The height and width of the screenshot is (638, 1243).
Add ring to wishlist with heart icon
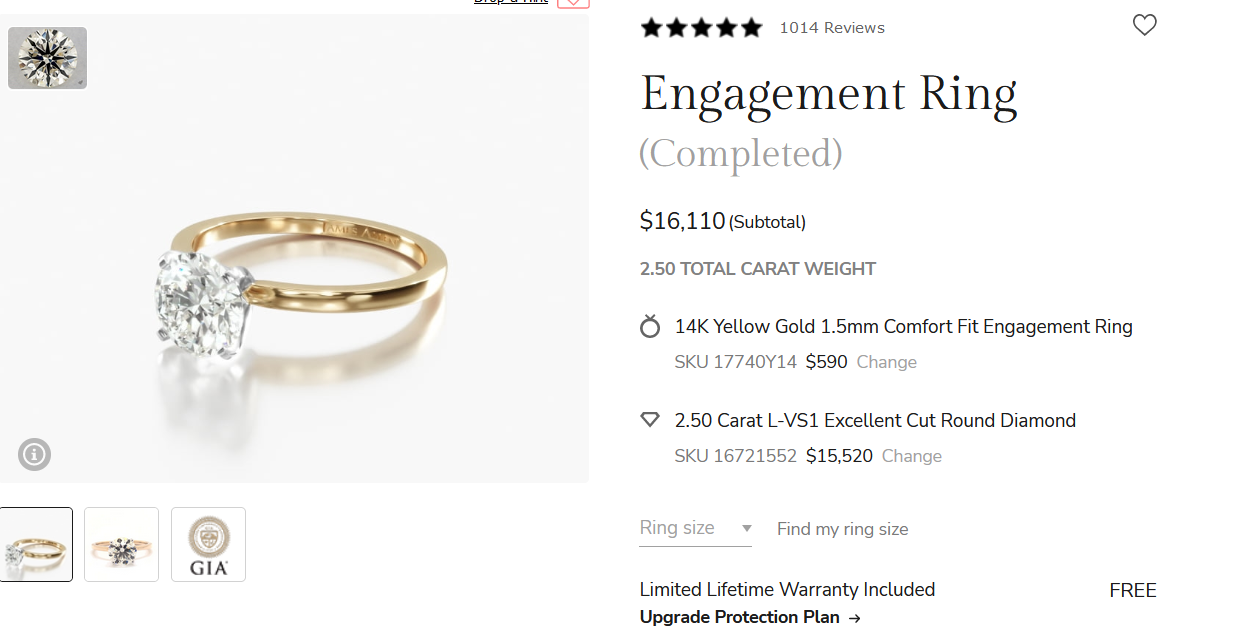pyautogui.click(x=1144, y=26)
